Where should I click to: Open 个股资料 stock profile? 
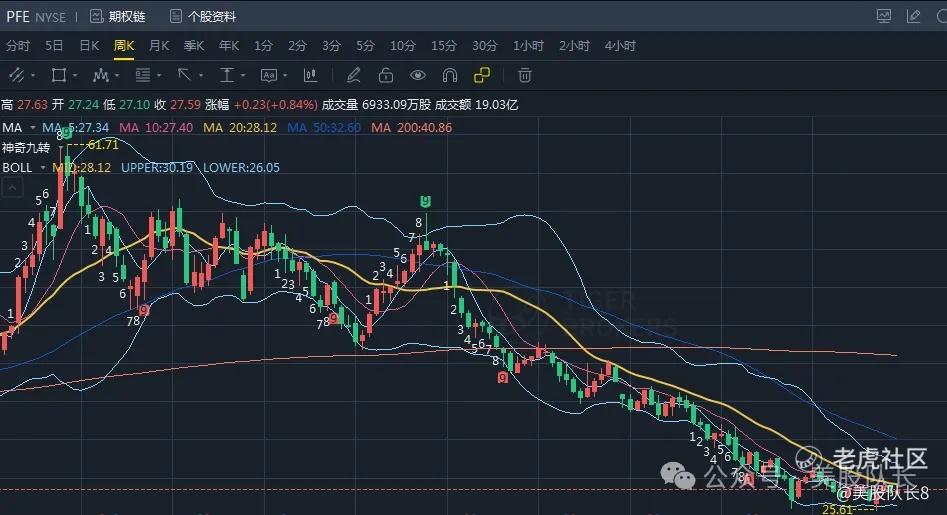pos(203,17)
